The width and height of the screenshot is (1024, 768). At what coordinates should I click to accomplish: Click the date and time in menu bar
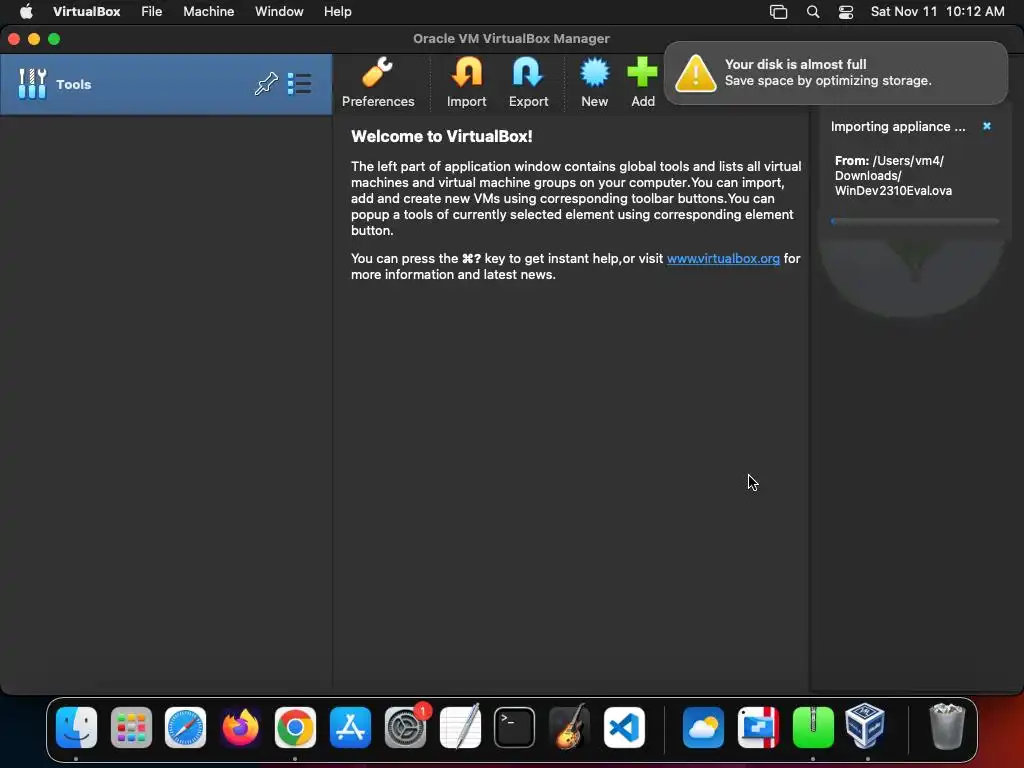point(937,12)
